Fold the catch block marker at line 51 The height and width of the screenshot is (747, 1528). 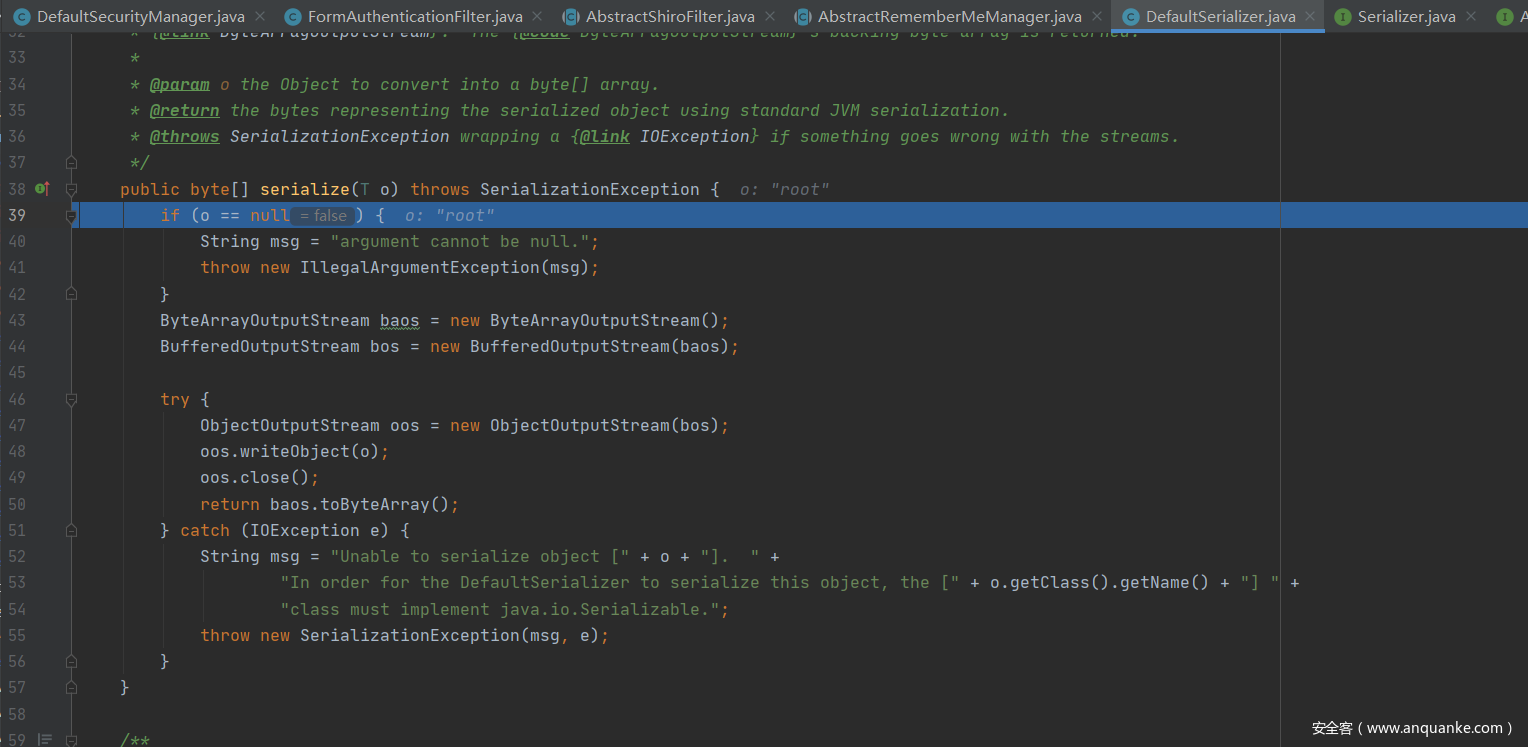pos(71,530)
